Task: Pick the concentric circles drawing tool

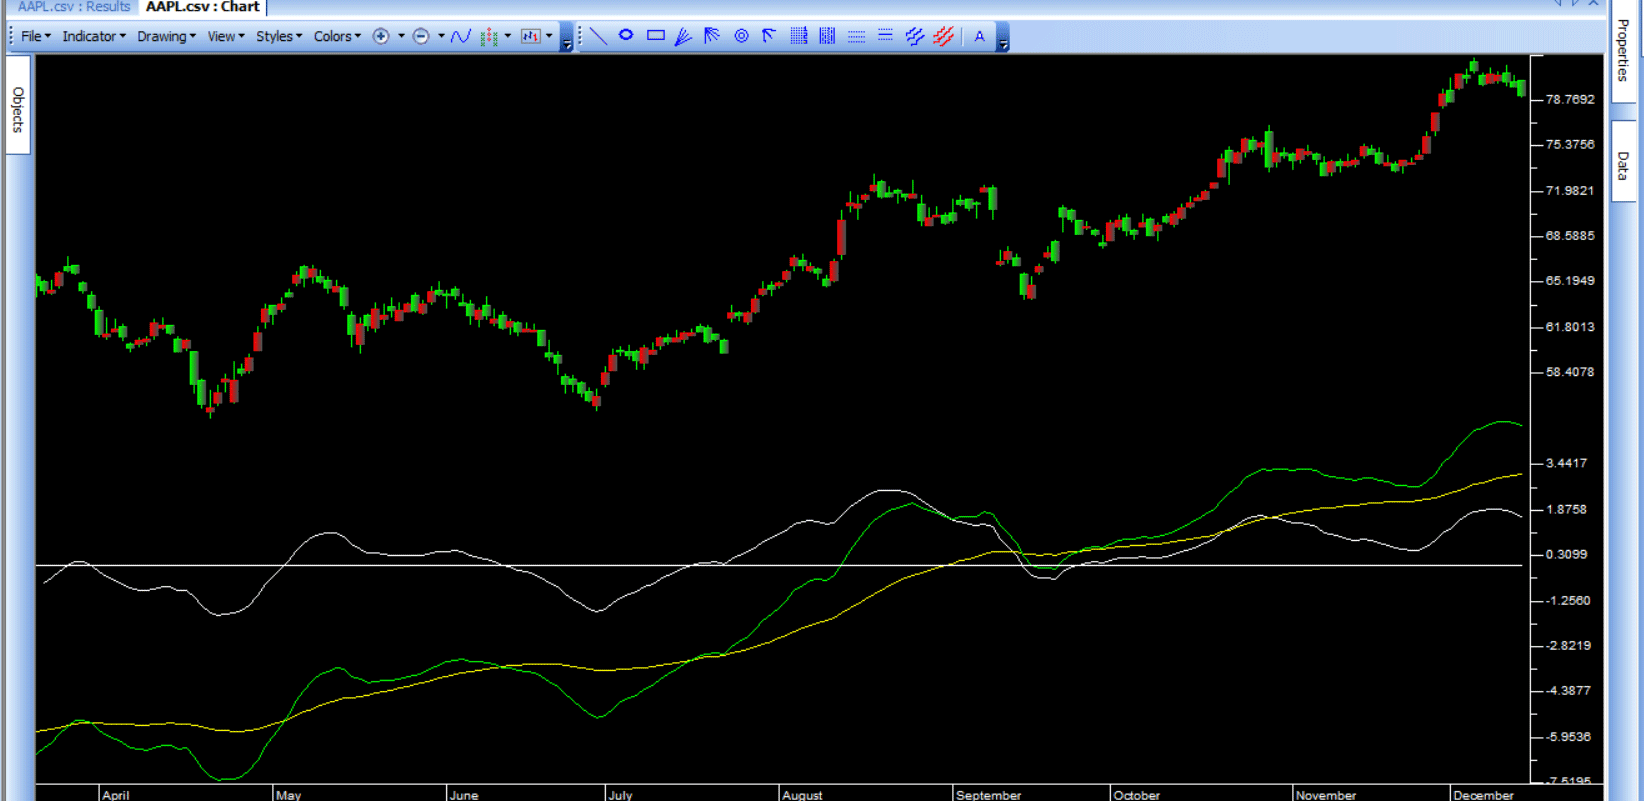Action: 741,36
